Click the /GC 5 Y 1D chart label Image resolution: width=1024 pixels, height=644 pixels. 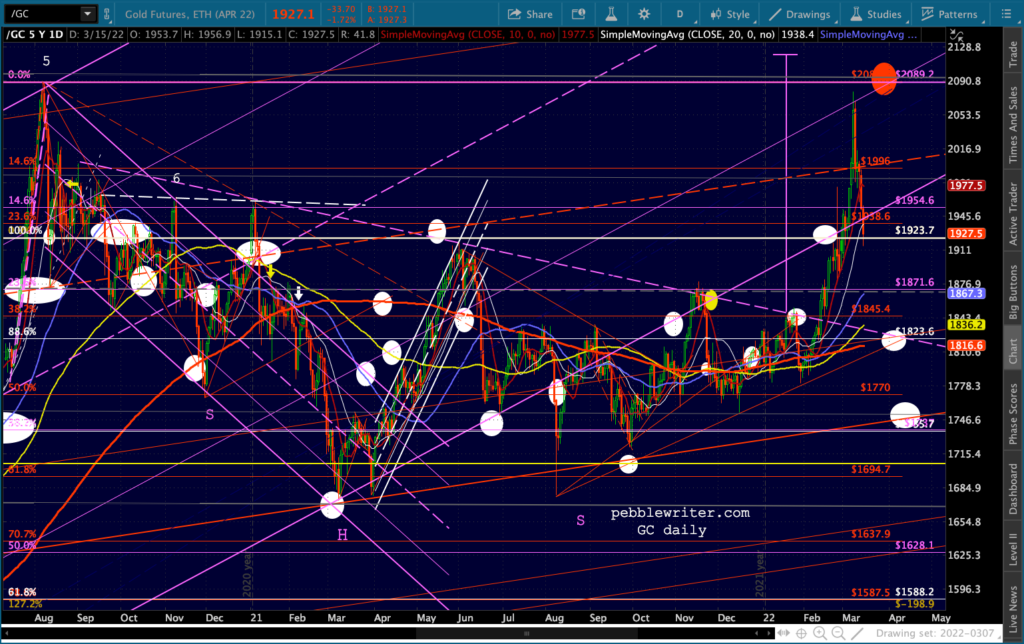(35, 35)
